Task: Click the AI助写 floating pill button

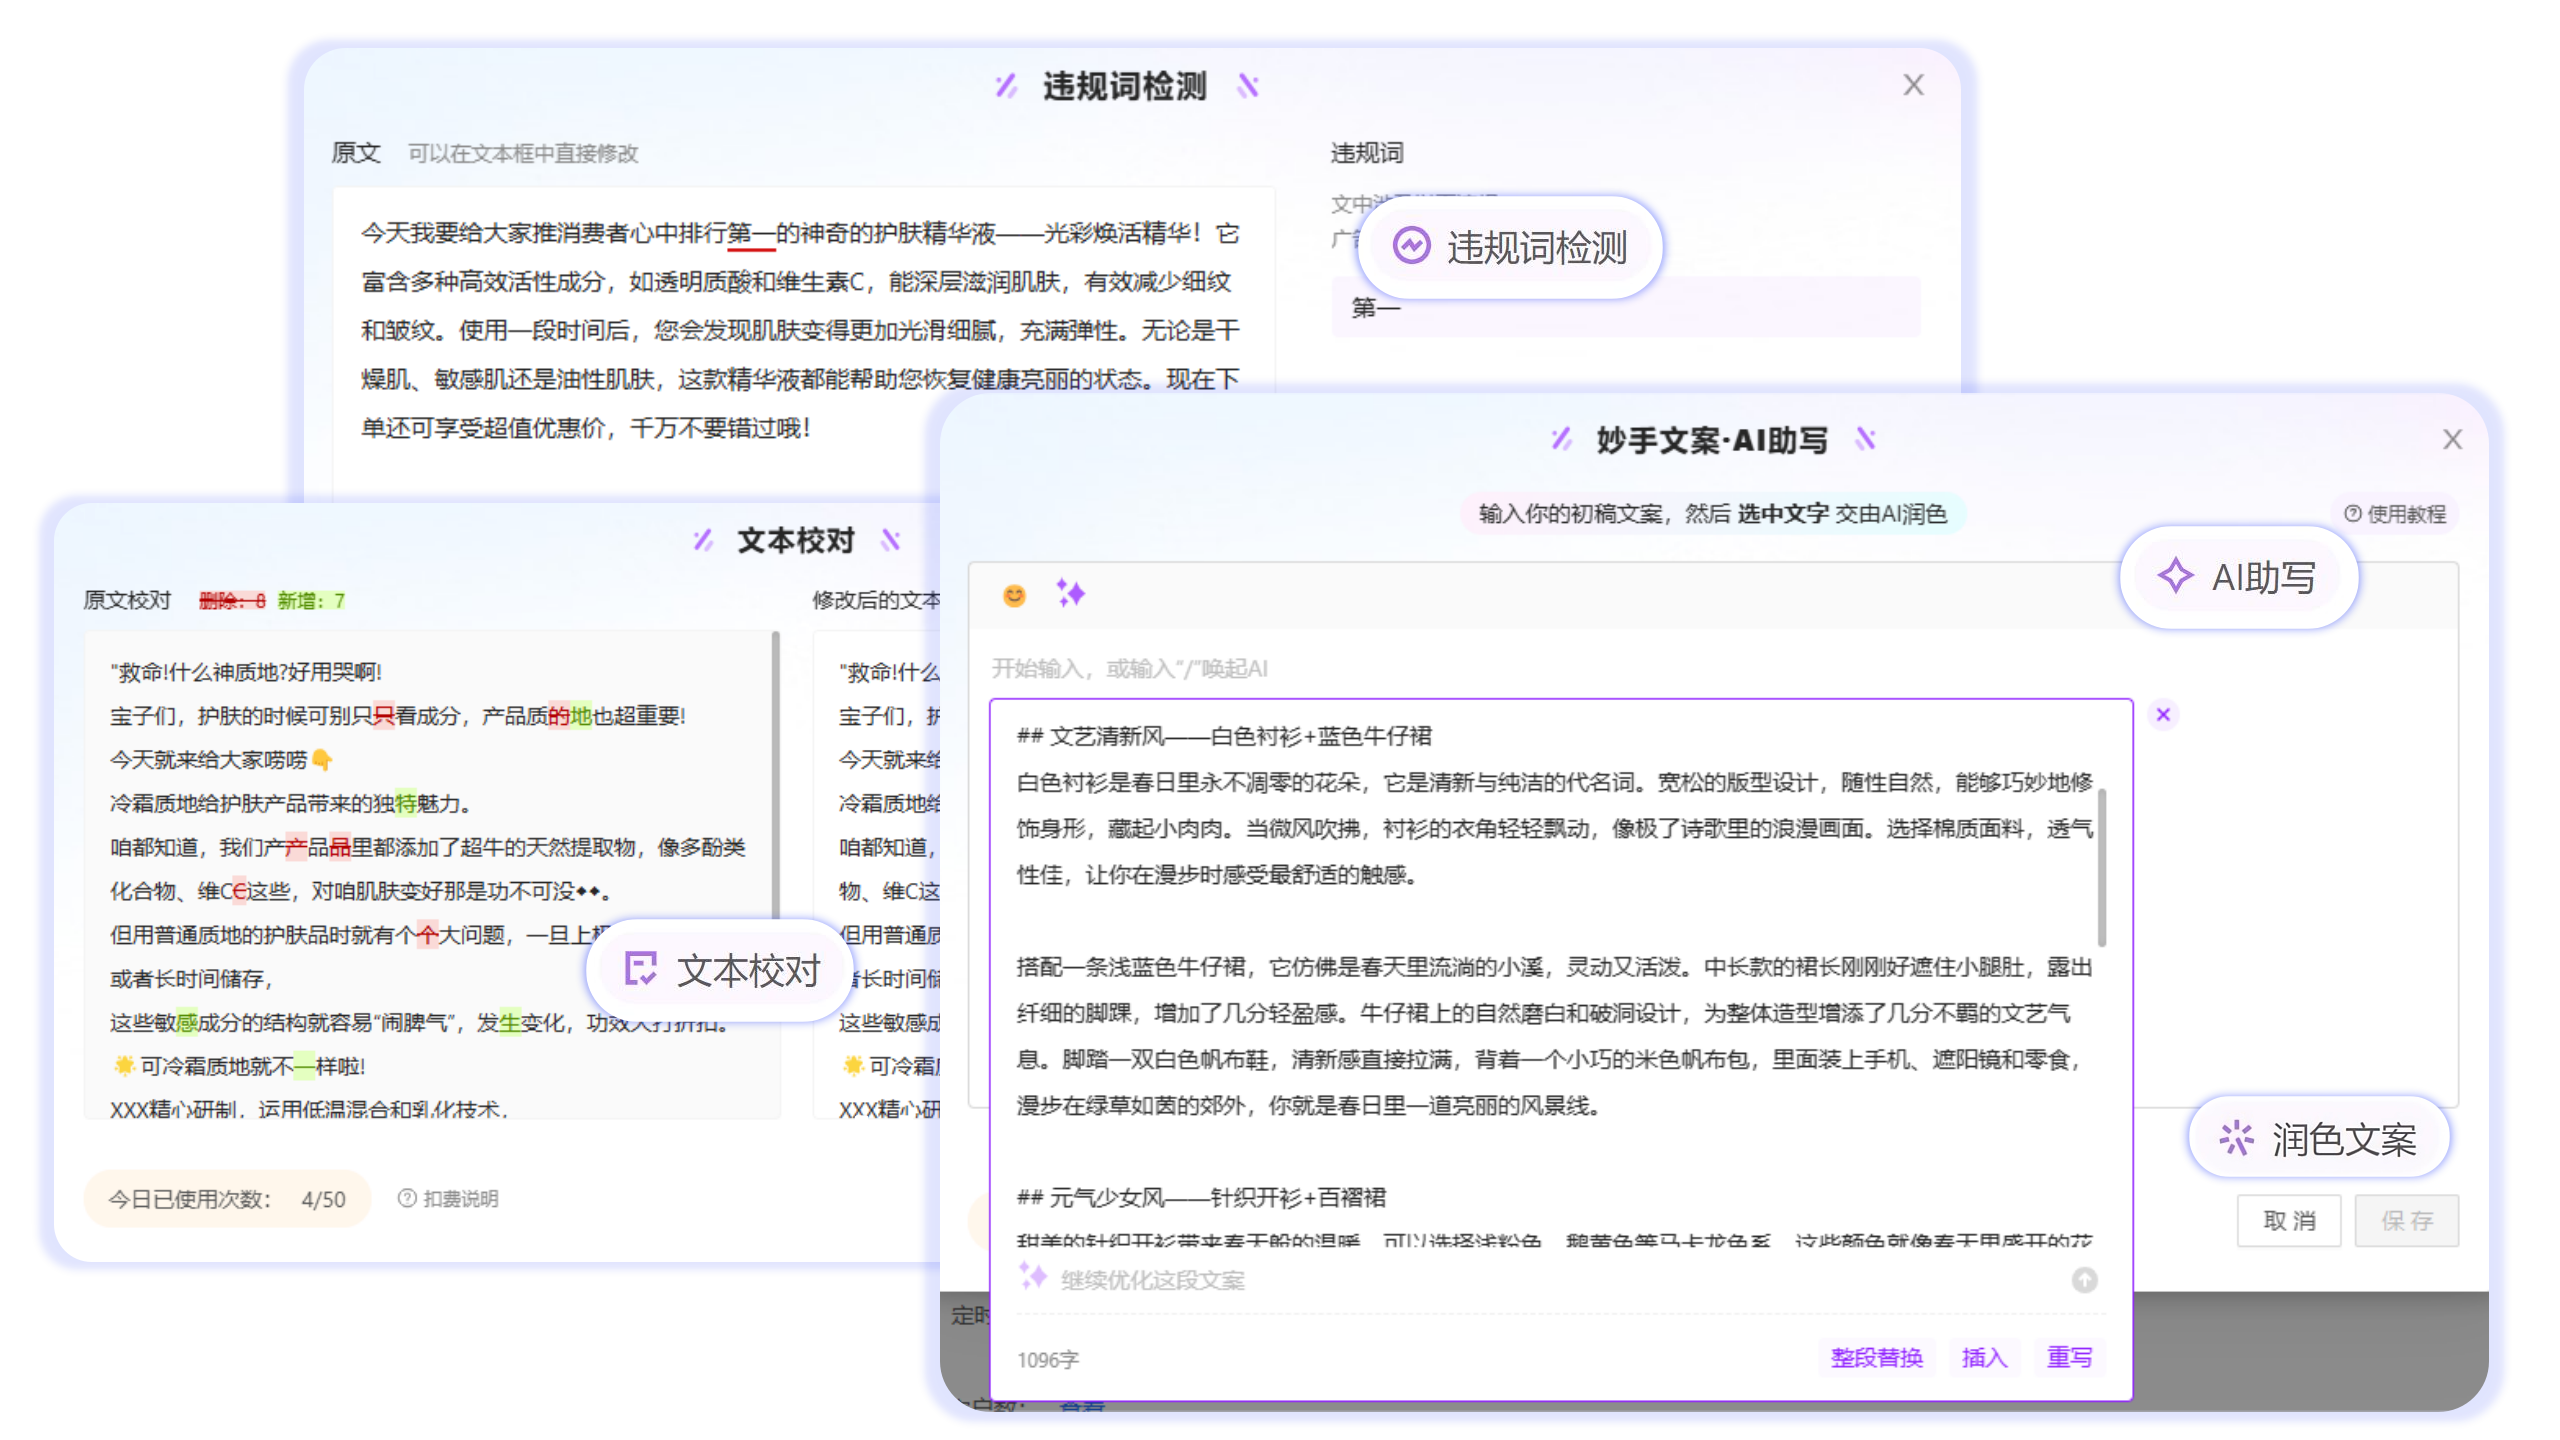Action: 2238,577
